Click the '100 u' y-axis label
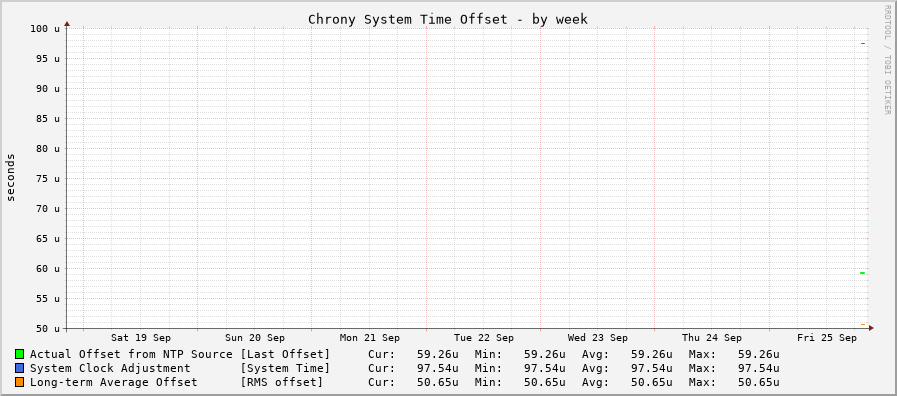This screenshot has height=396, width=897. point(45,29)
